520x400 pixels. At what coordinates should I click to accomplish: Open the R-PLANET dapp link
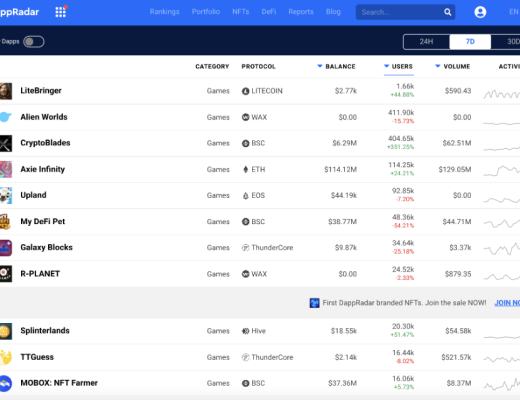40,274
